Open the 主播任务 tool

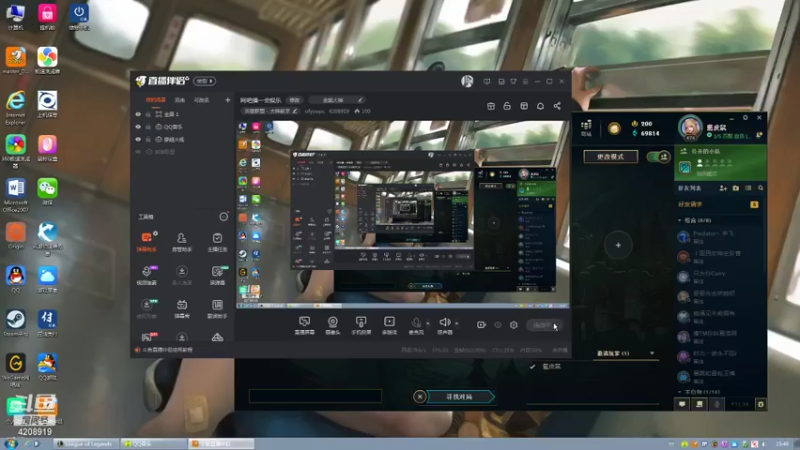coord(217,241)
